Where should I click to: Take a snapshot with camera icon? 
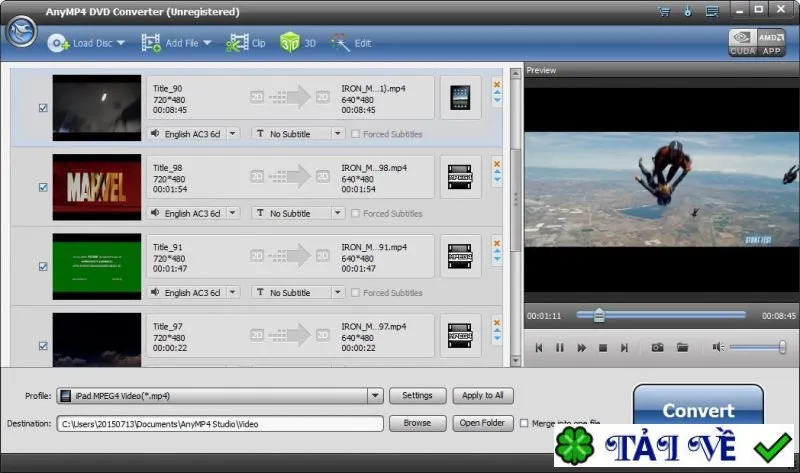click(x=658, y=348)
